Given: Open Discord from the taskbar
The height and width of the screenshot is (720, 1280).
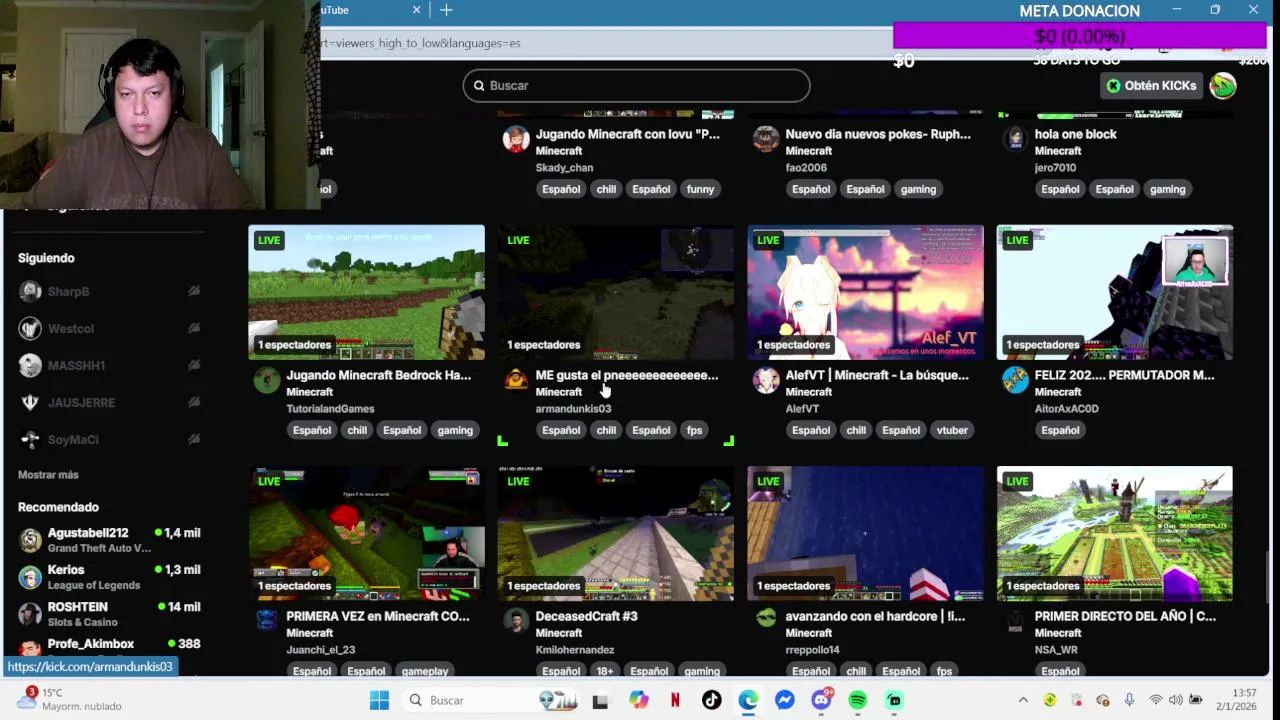Looking at the screenshot, I should click(x=821, y=700).
